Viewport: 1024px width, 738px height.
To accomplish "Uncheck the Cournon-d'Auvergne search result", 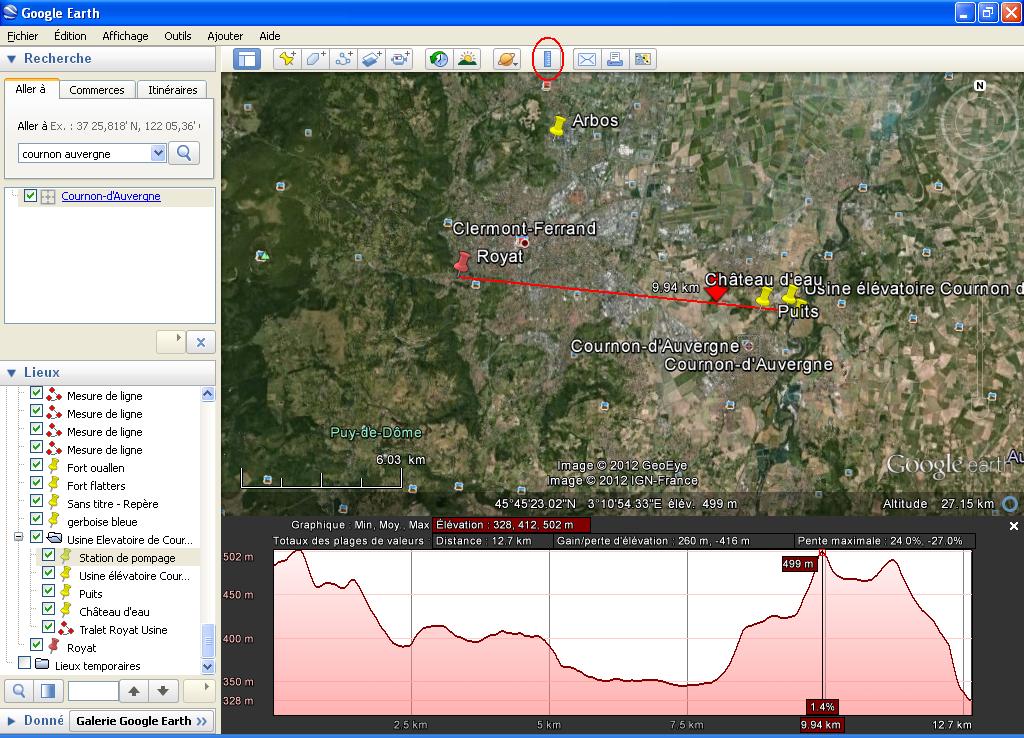I will coord(30,195).
